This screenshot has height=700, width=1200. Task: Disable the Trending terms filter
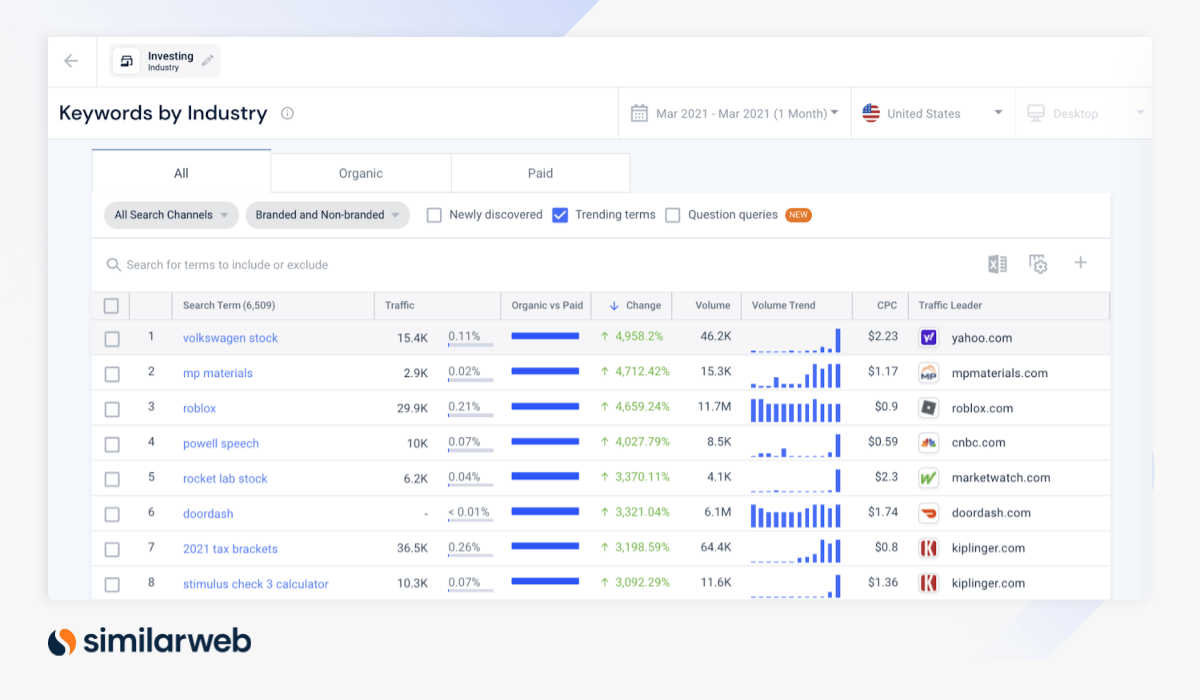click(560, 214)
